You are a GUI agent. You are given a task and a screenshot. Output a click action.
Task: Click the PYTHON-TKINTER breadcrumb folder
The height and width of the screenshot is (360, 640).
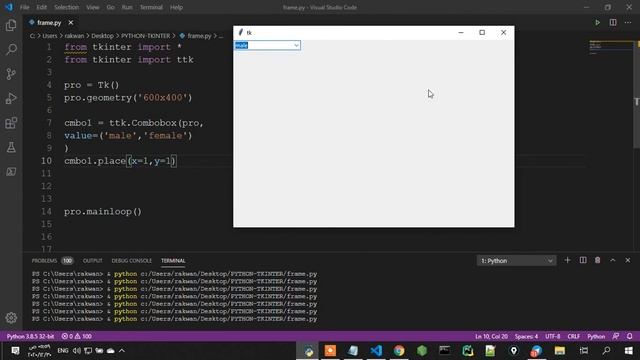[x=145, y=36]
